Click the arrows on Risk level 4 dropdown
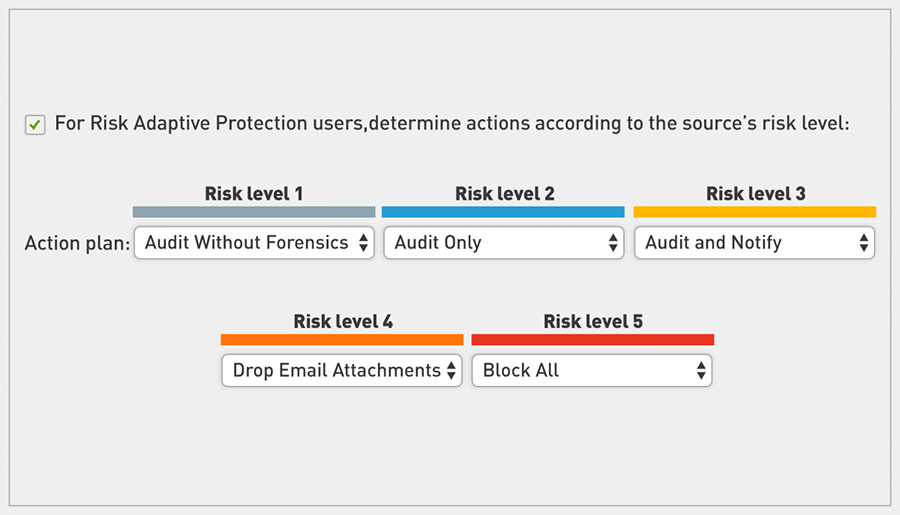 click(451, 370)
